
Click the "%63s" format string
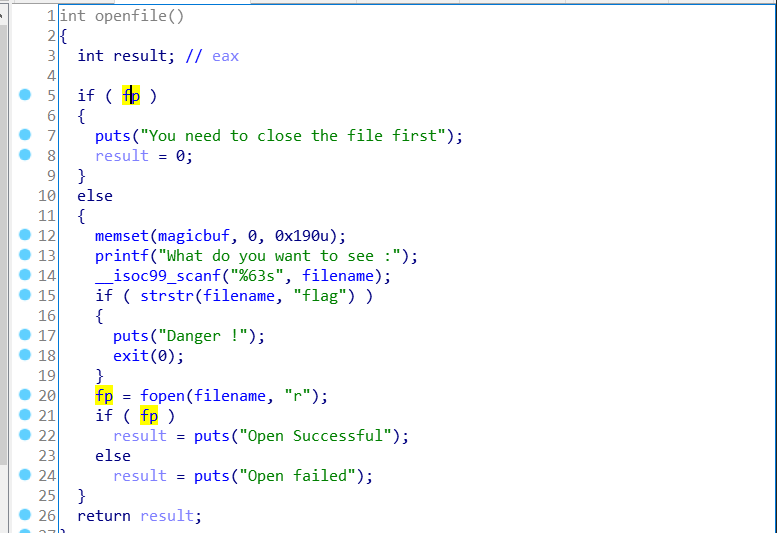[257, 275]
